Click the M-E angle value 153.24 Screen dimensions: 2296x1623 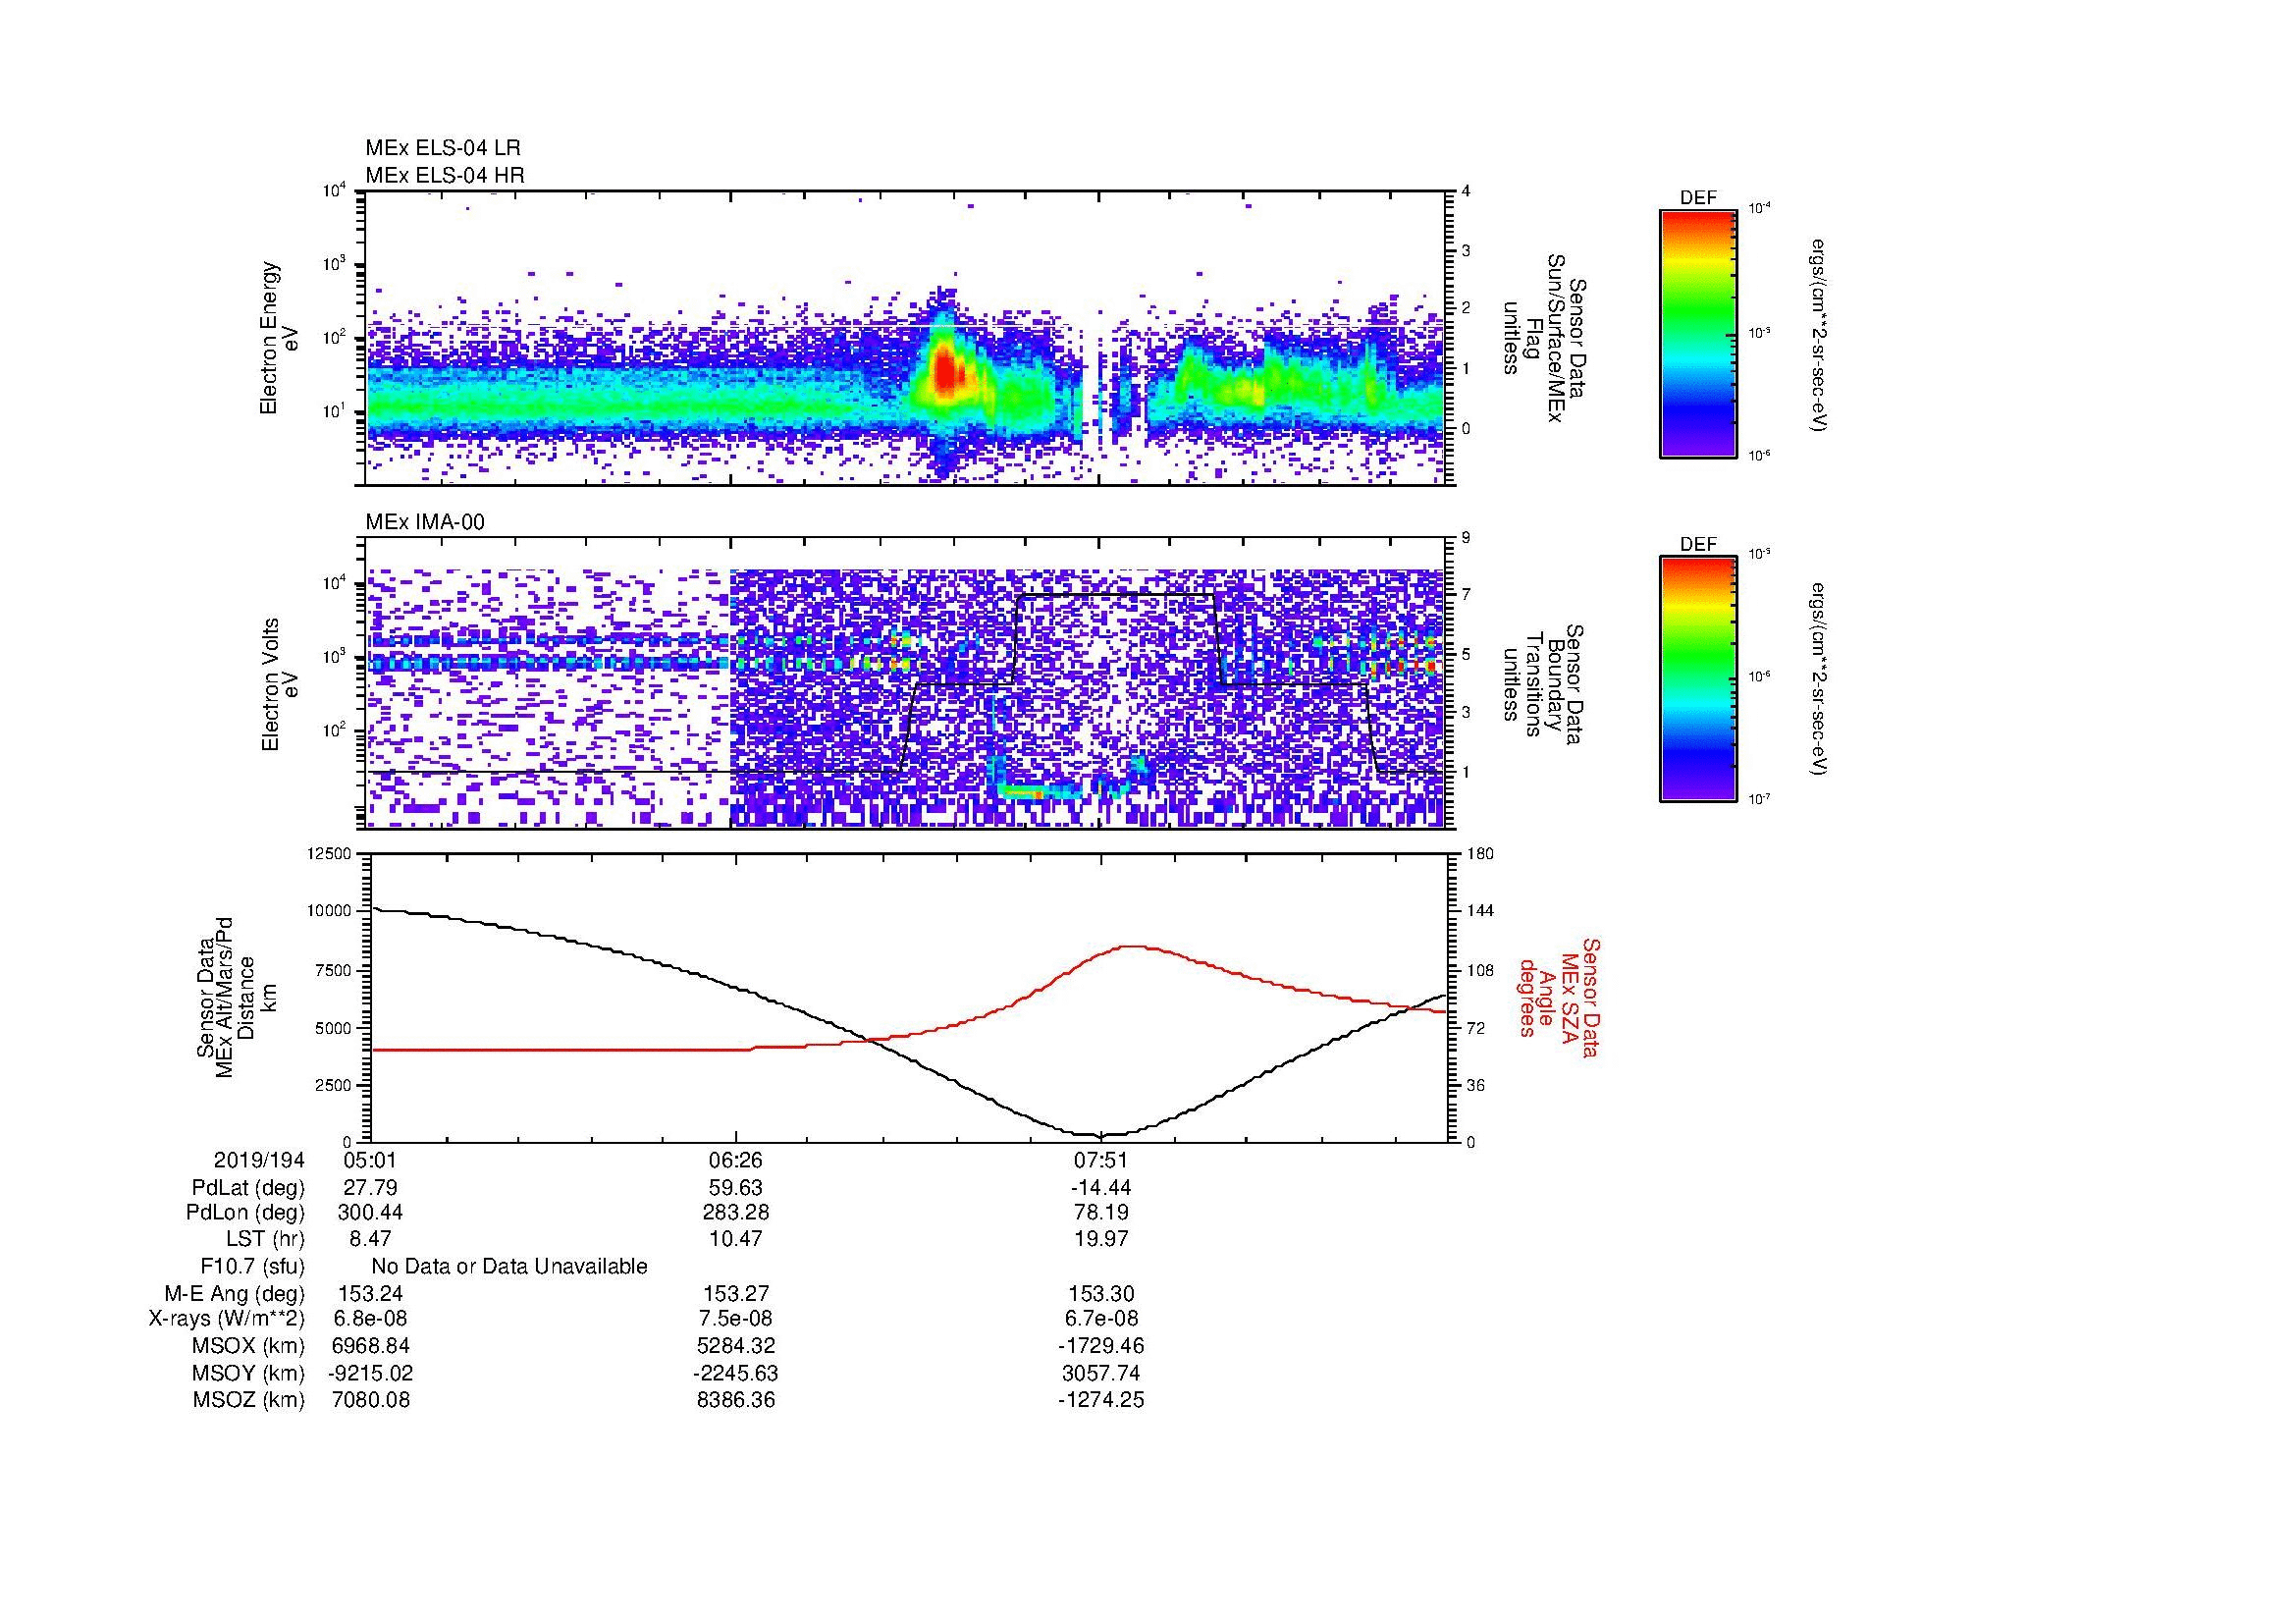coord(370,1294)
